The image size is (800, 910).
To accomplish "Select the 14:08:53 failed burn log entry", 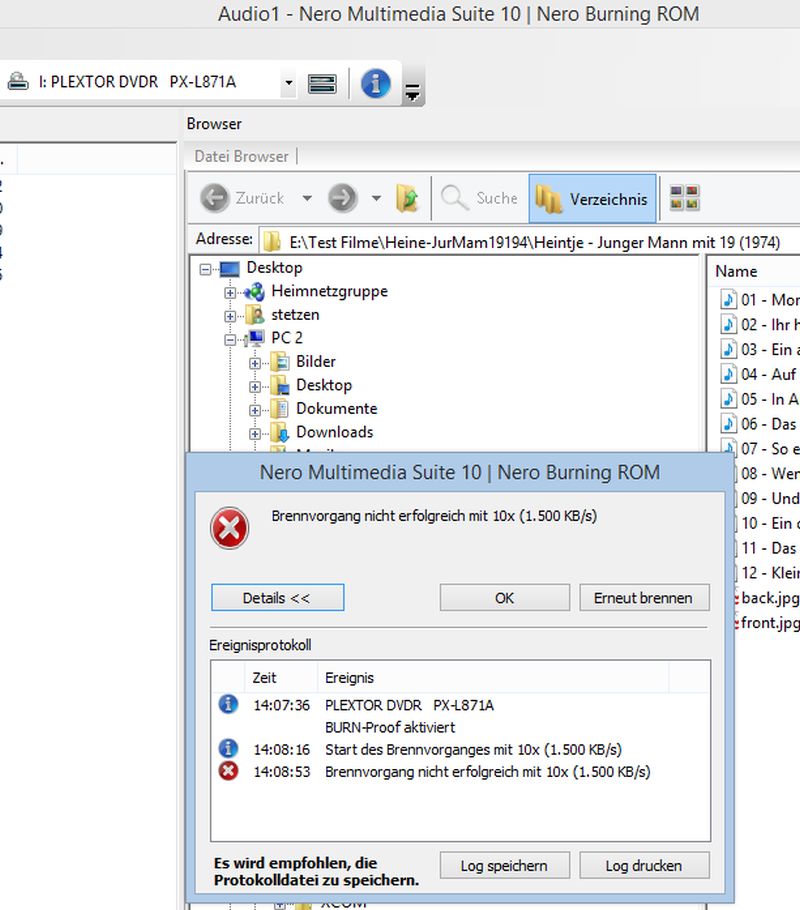I will point(460,771).
